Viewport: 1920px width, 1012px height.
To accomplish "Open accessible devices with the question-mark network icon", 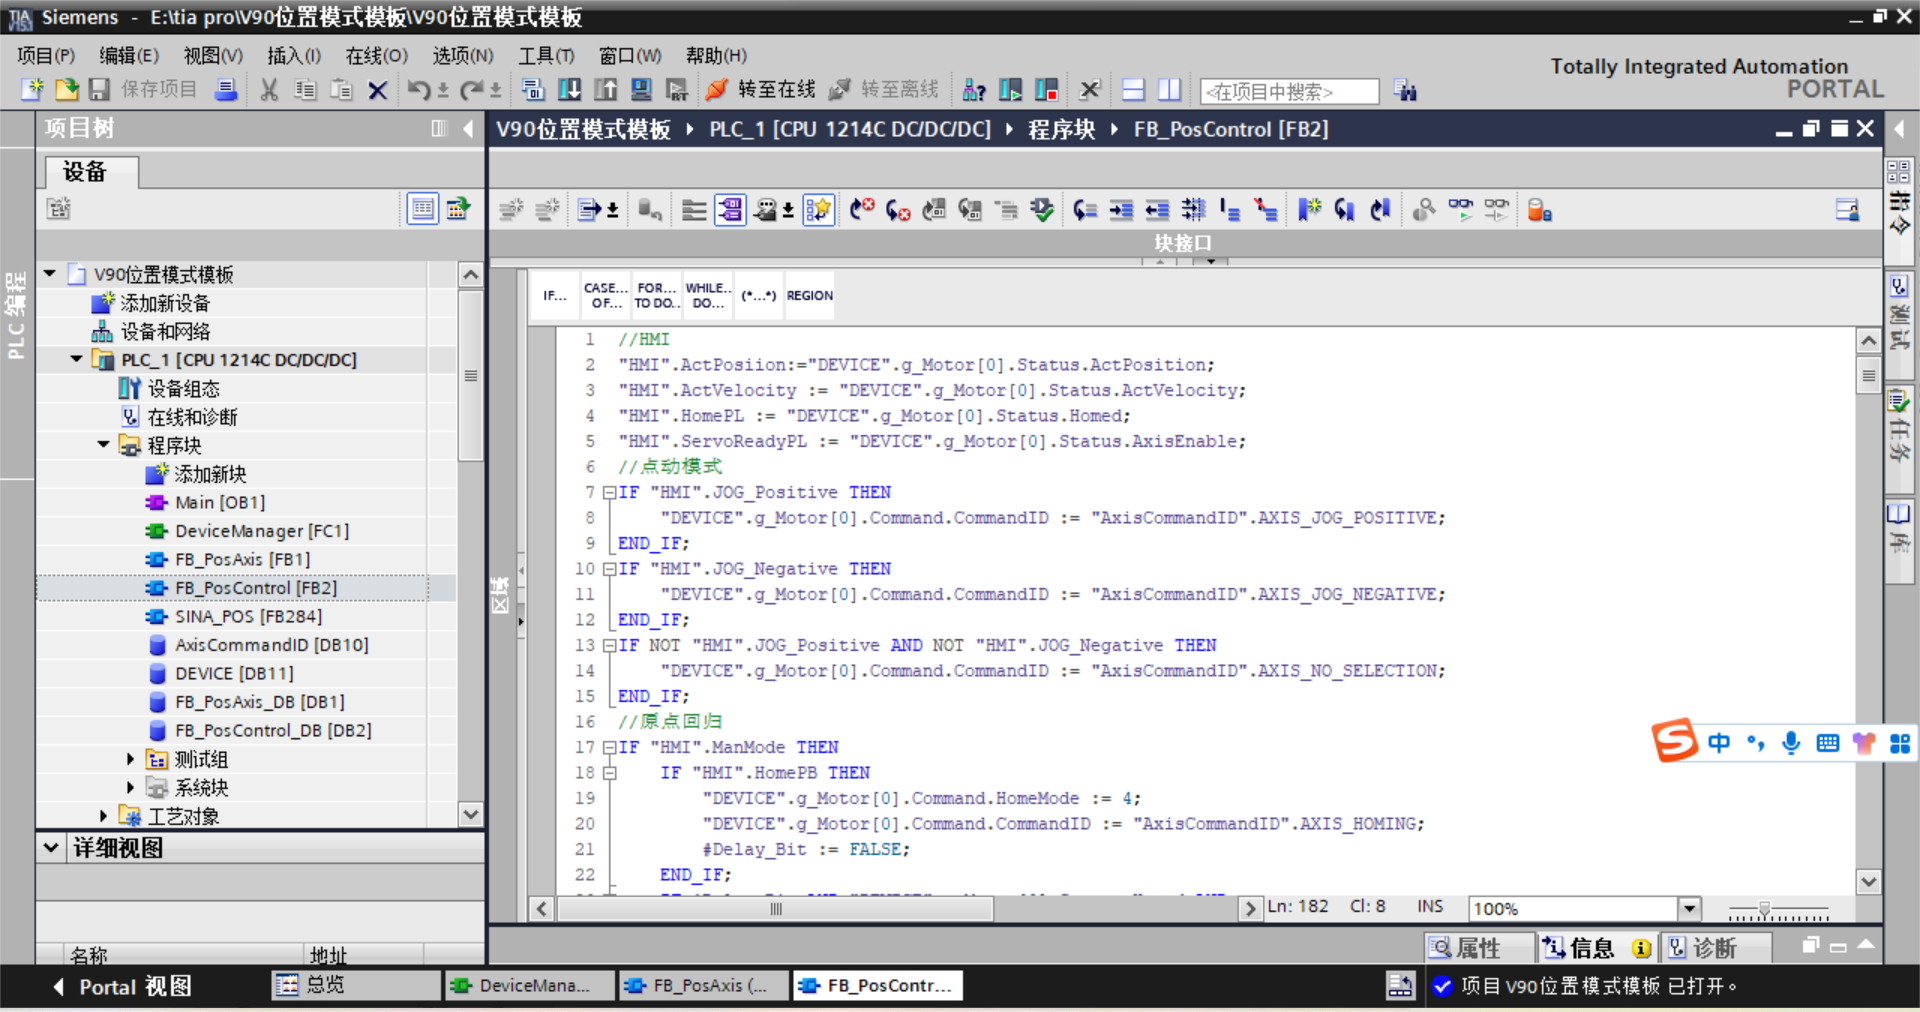I will click(973, 90).
